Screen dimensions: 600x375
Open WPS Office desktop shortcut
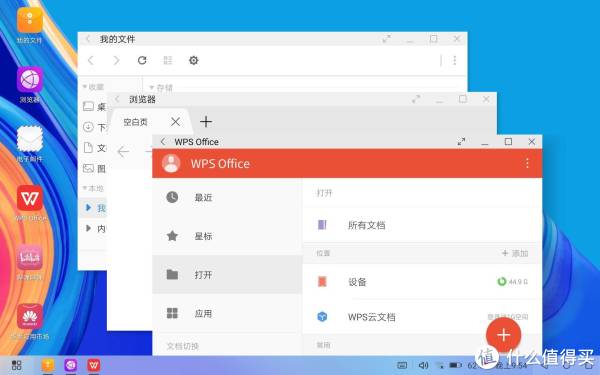coord(29,199)
